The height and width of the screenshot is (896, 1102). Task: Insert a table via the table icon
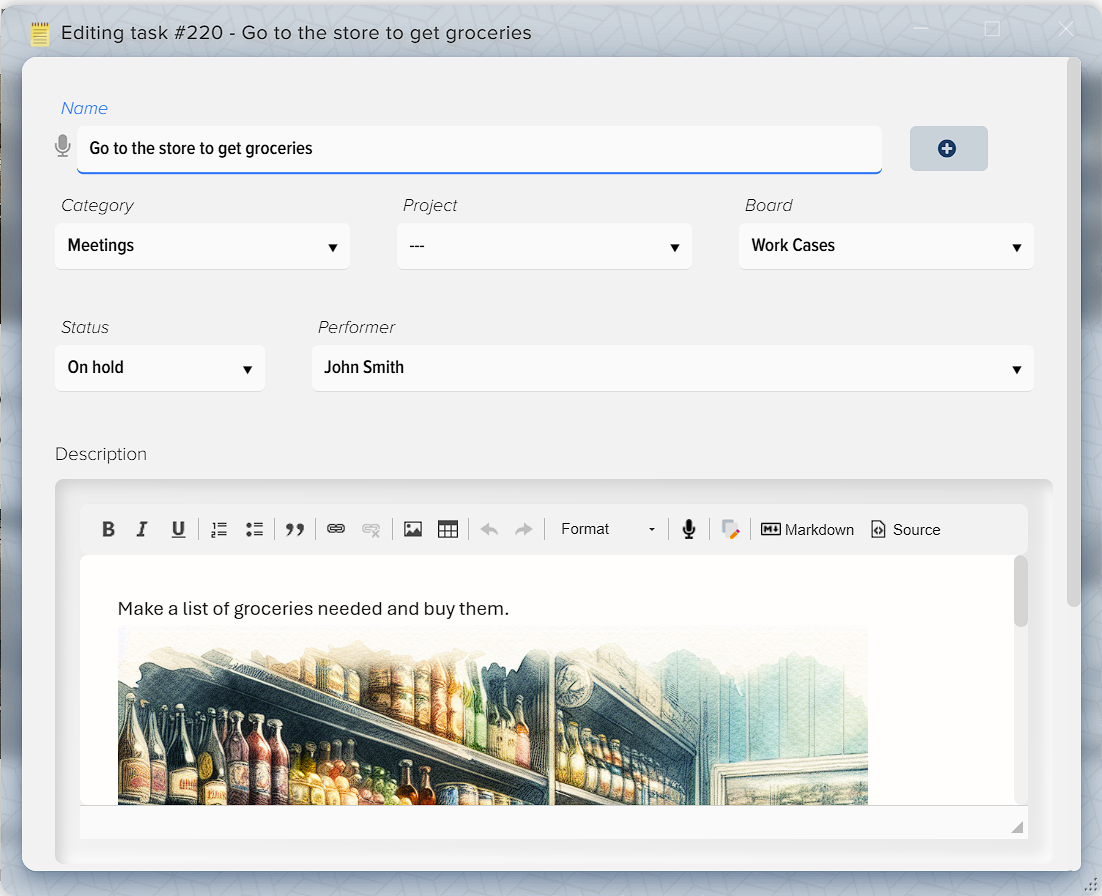coord(448,529)
